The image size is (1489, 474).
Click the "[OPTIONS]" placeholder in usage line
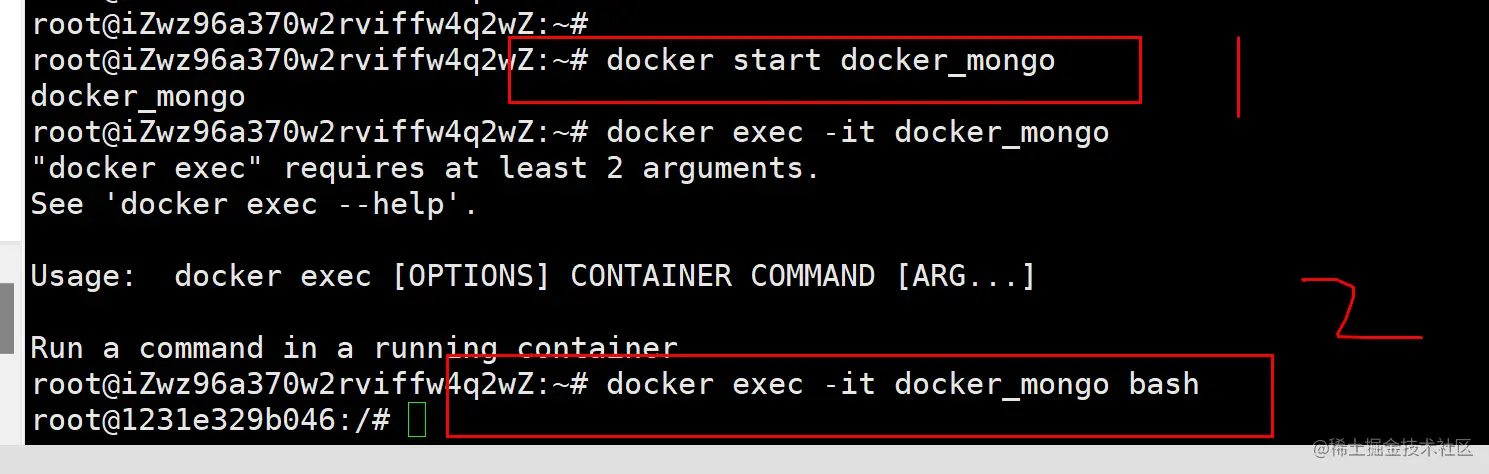471,276
